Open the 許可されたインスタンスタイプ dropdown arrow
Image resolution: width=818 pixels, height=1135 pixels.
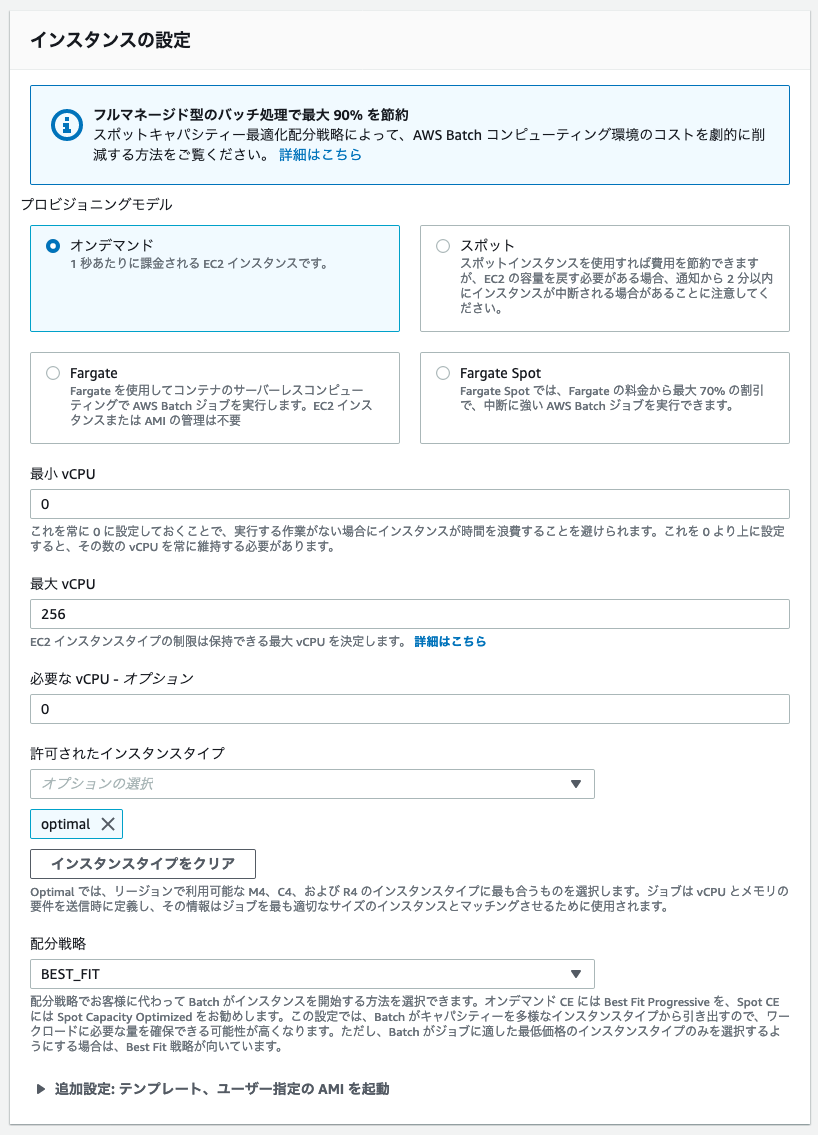pyautogui.click(x=576, y=784)
